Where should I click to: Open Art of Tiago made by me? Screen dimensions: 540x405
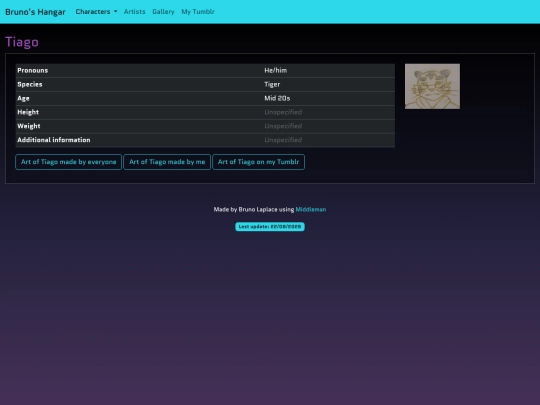tap(167, 162)
